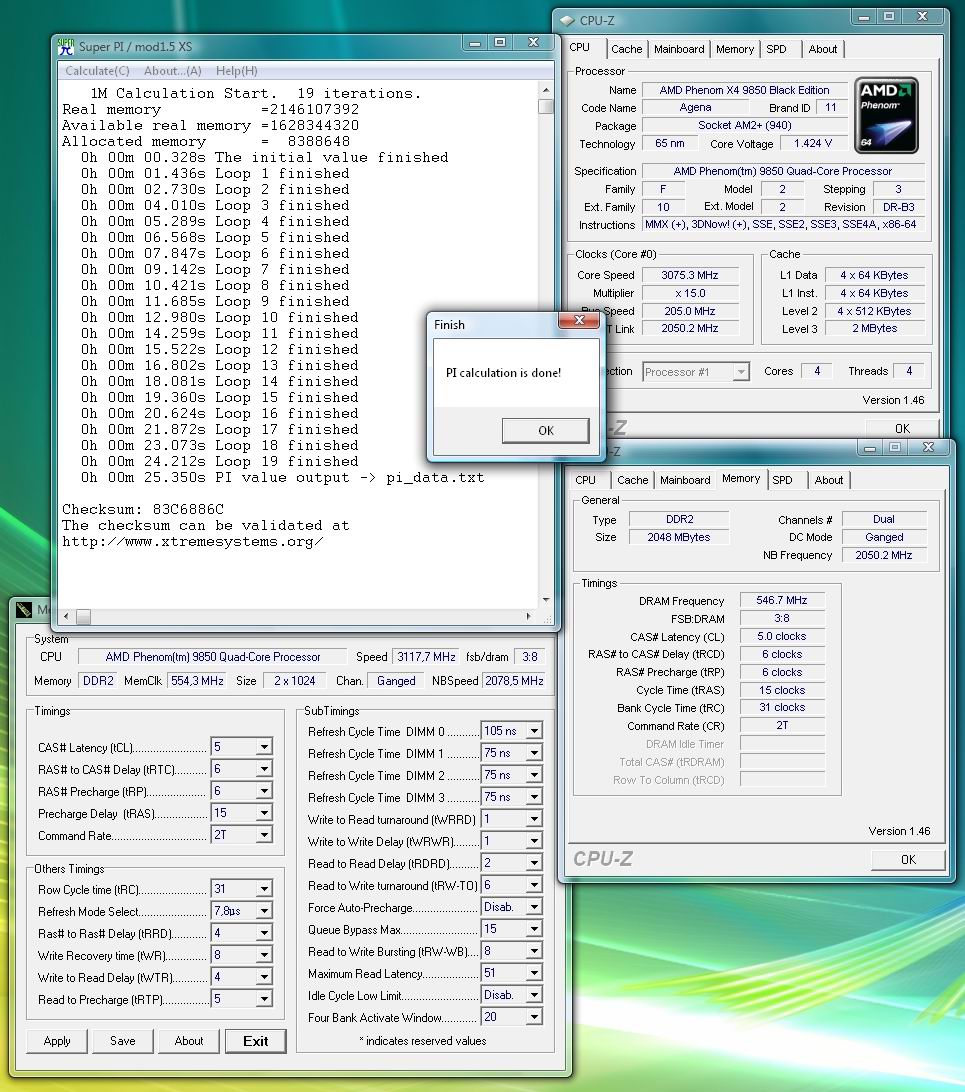Expand Queue Bypass Max dropdown
Image resolution: width=965 pixels, height=1092 pixels.
pos(534,930)
